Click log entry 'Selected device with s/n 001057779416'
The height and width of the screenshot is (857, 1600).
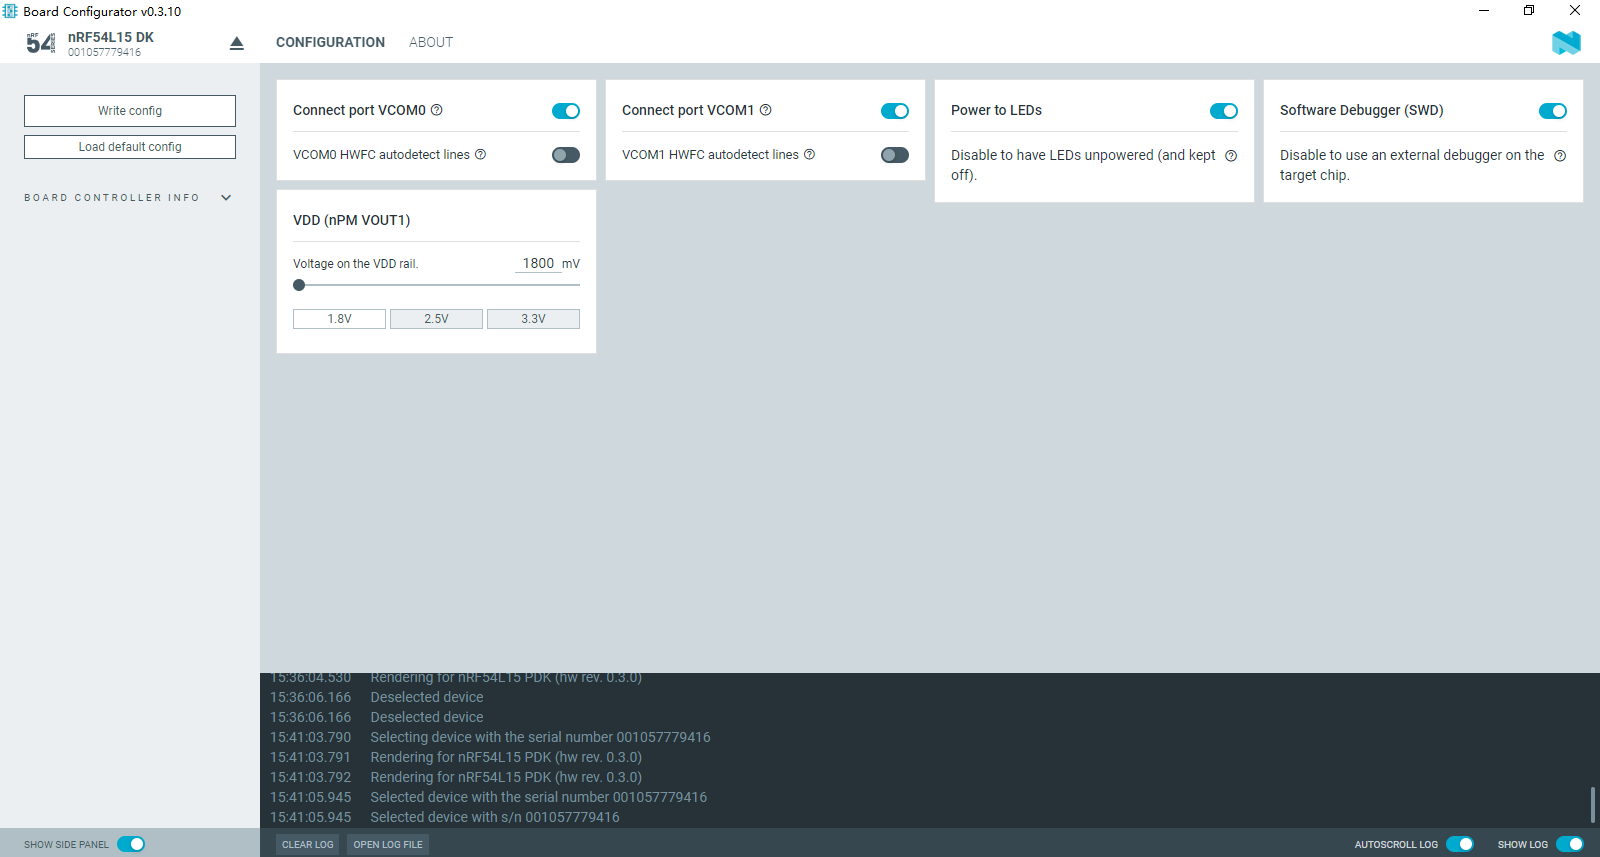495,817
